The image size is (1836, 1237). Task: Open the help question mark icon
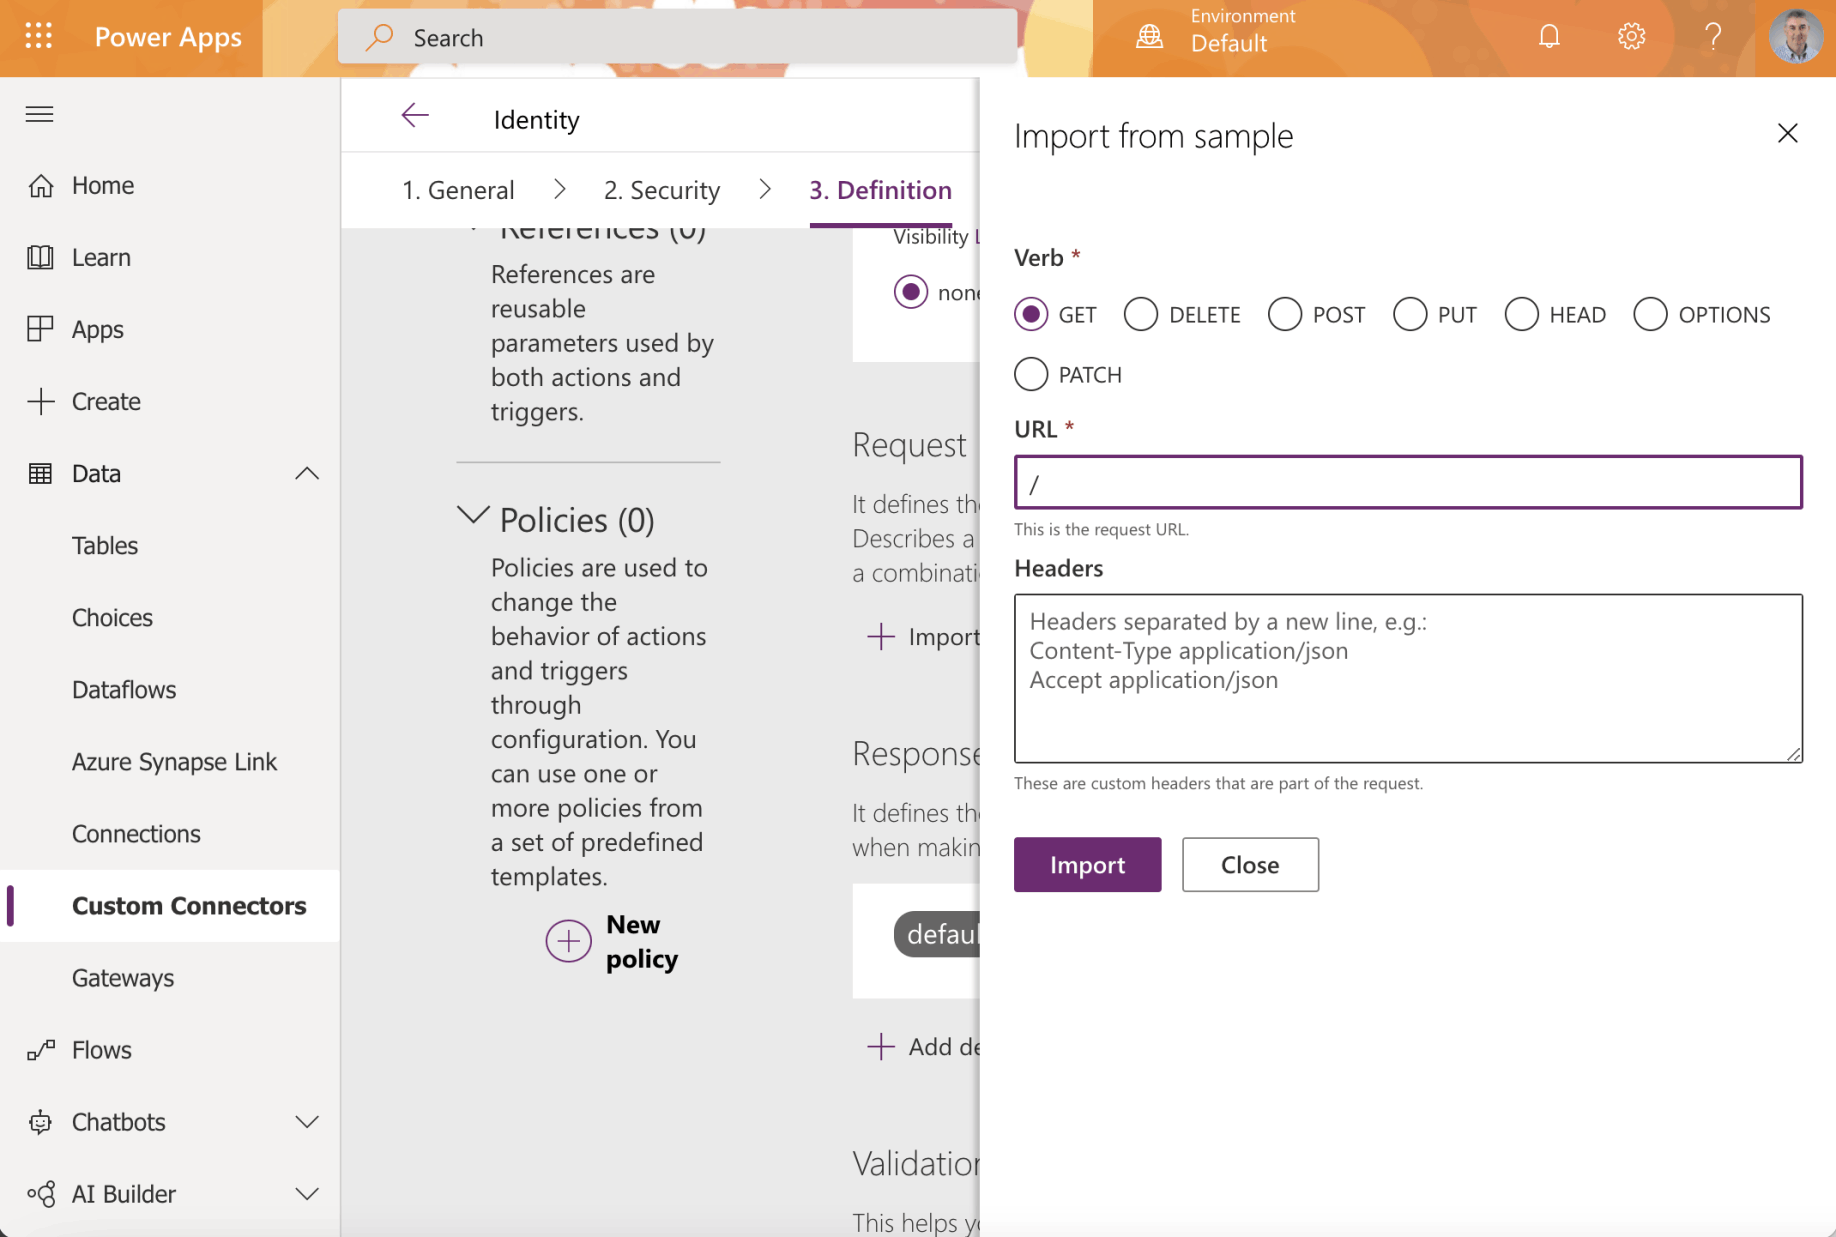pyautogui.click(x=1713, y=37)
